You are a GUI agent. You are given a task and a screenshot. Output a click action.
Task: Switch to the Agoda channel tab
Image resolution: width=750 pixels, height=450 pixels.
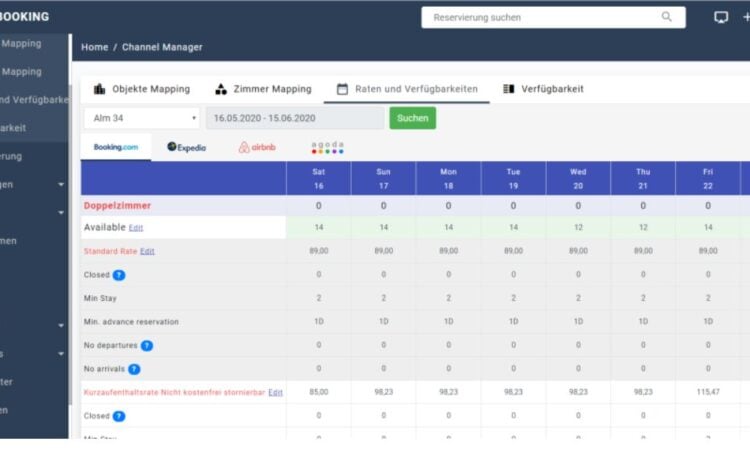point(327,147)
